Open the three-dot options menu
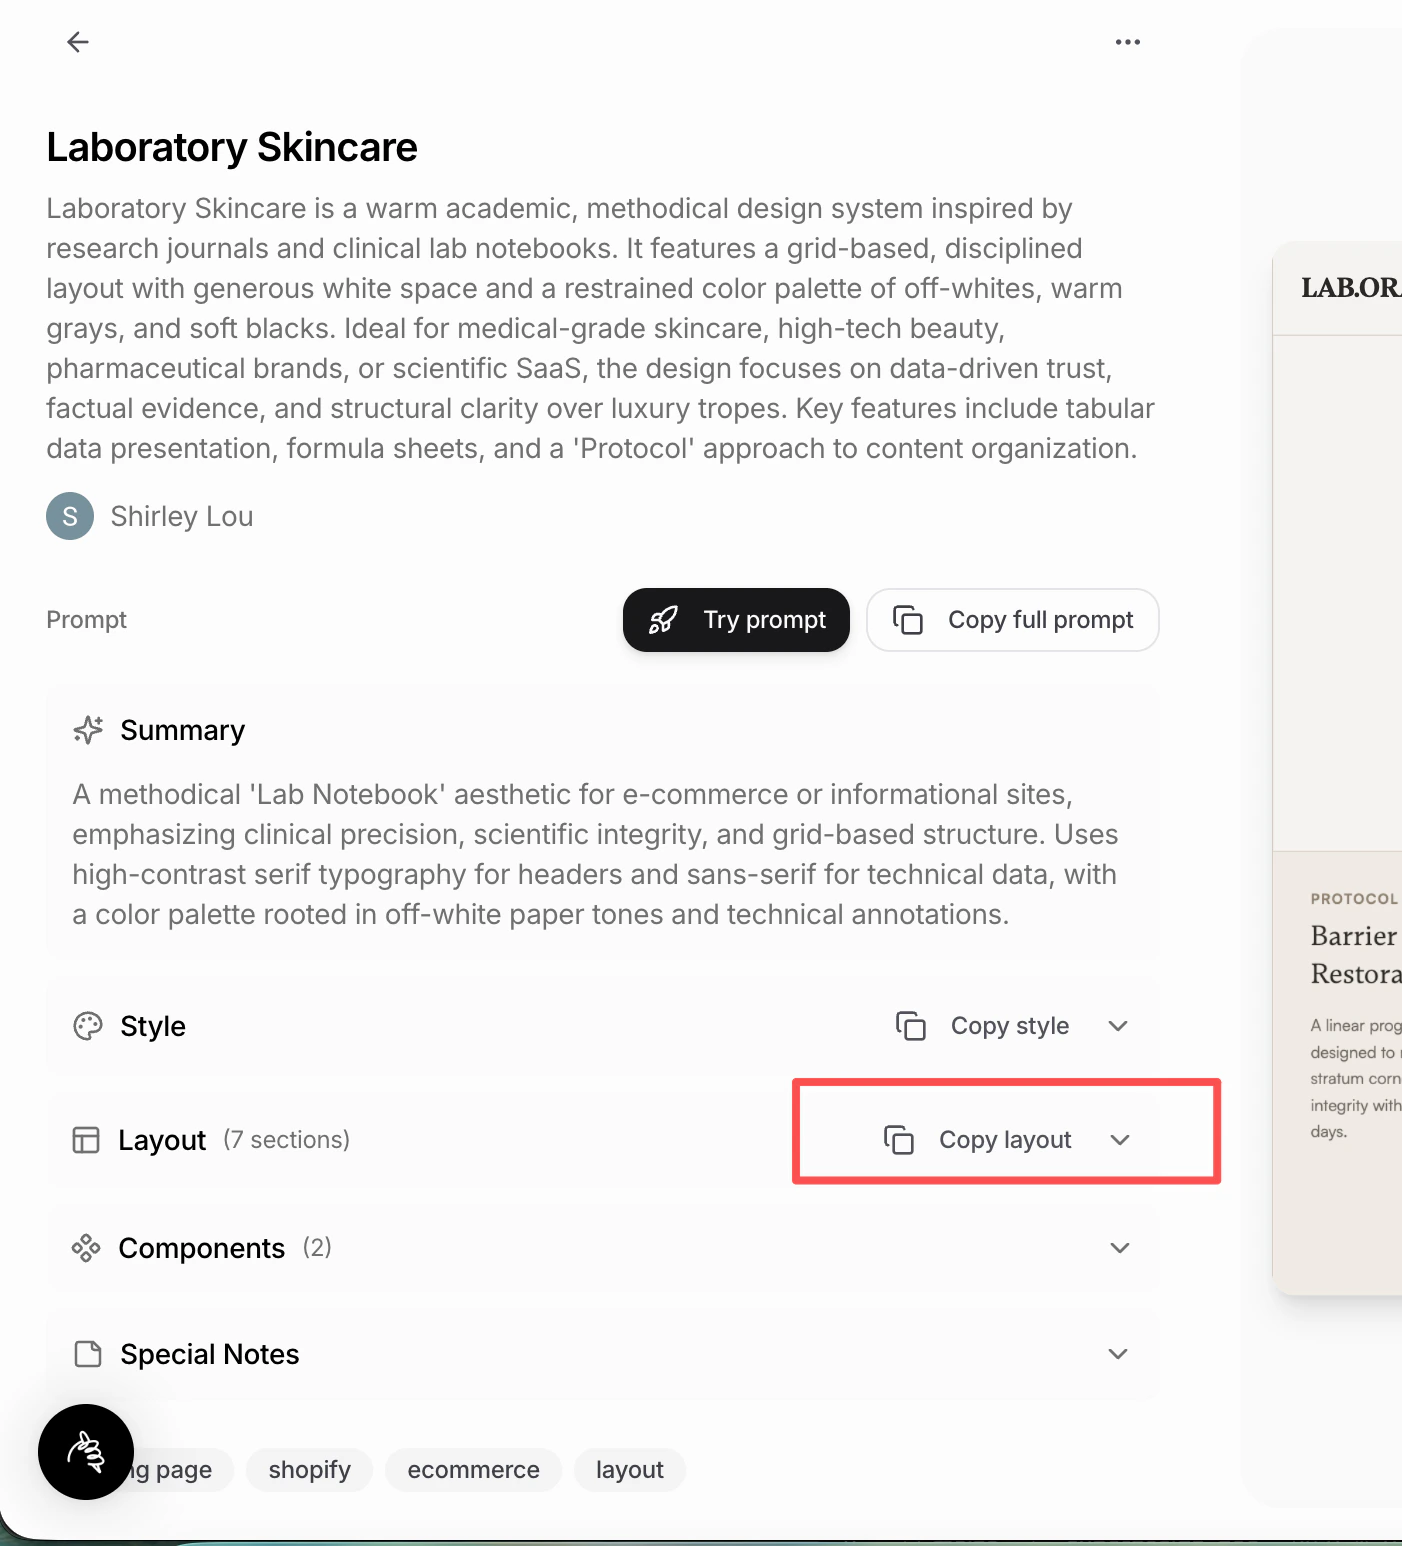 [1127, 42]
